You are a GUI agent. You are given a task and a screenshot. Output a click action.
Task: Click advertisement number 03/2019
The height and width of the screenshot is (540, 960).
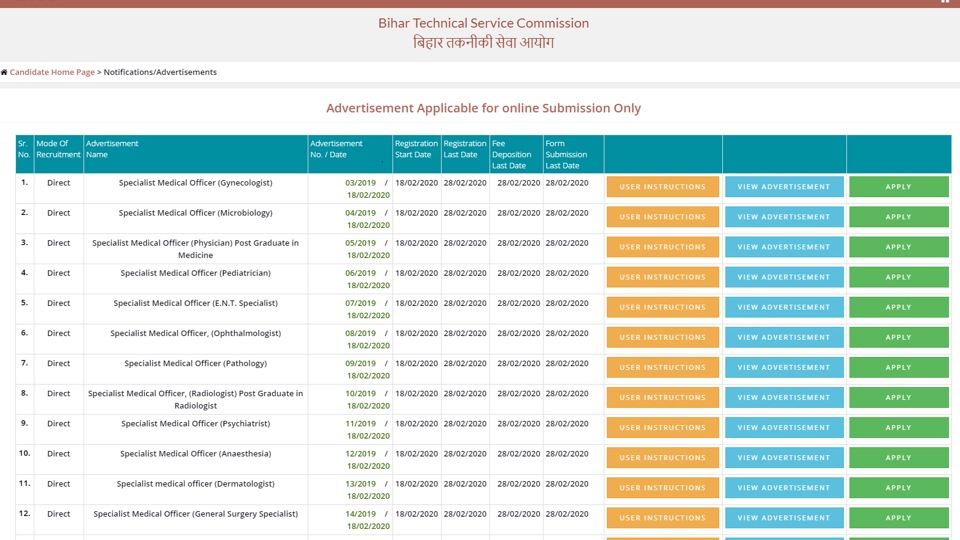(361, 183)
